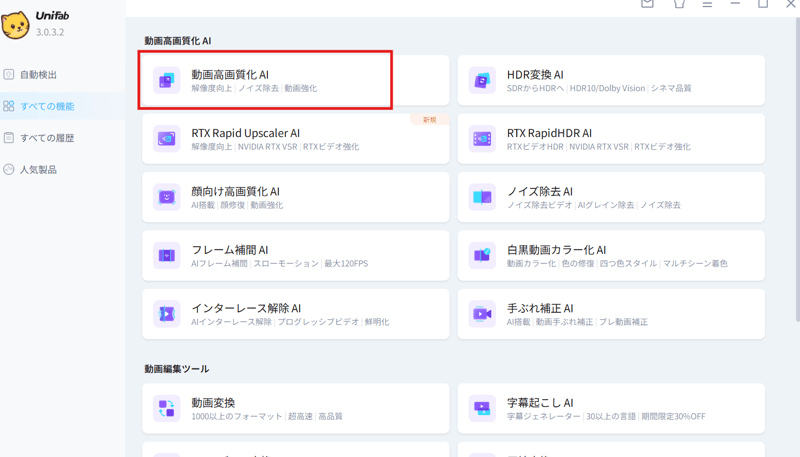Click the Unifab cat logo
800x457 pixels.
pos(16,24)
